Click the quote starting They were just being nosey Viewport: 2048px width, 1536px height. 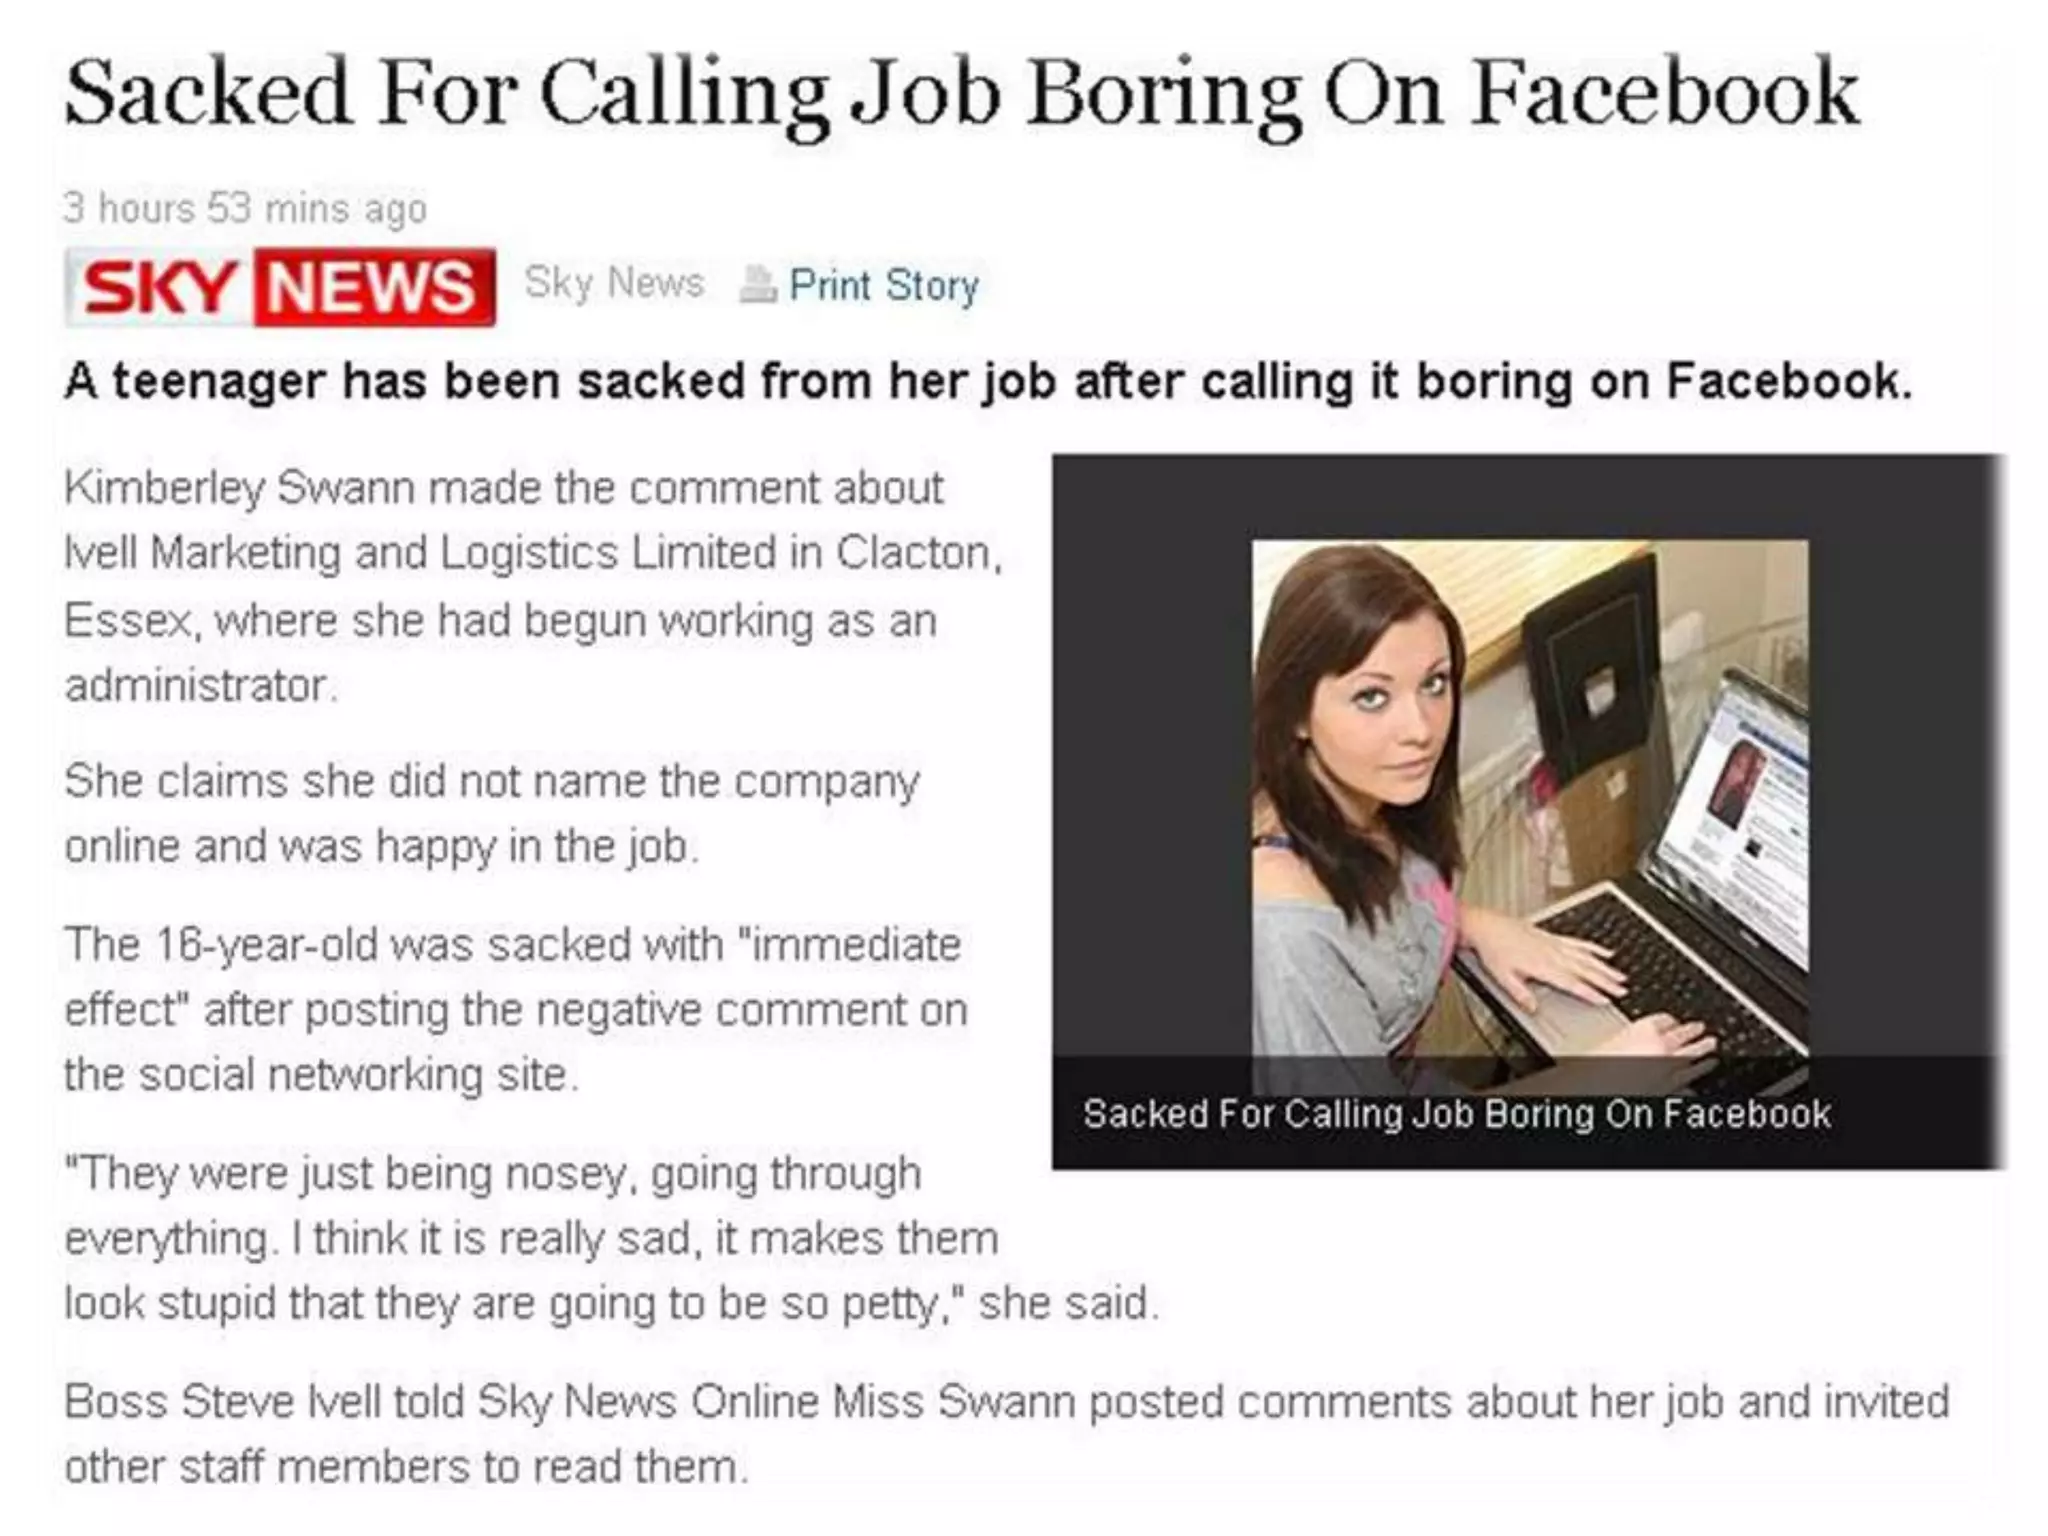coord(611,1238)
